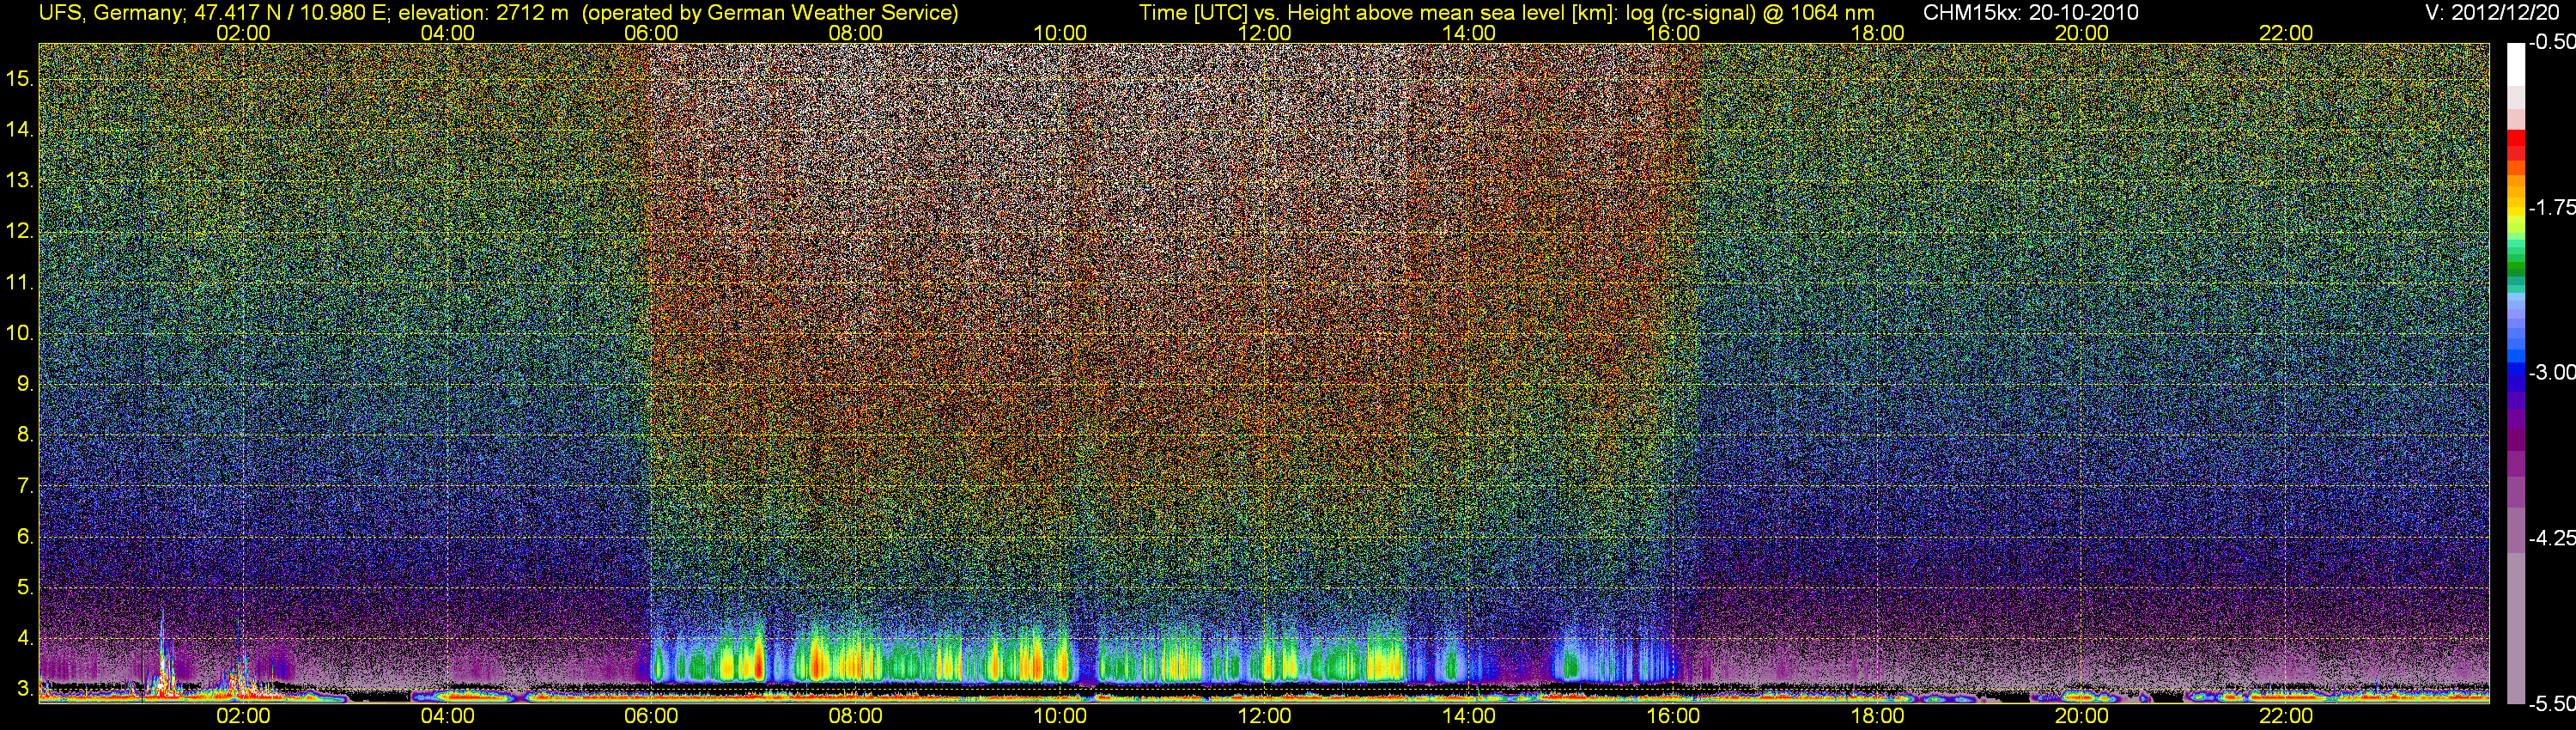Click the 7 km height axis label
Image resolution: width=2576 pixels, height=730 pixels.
pos(25,486)
